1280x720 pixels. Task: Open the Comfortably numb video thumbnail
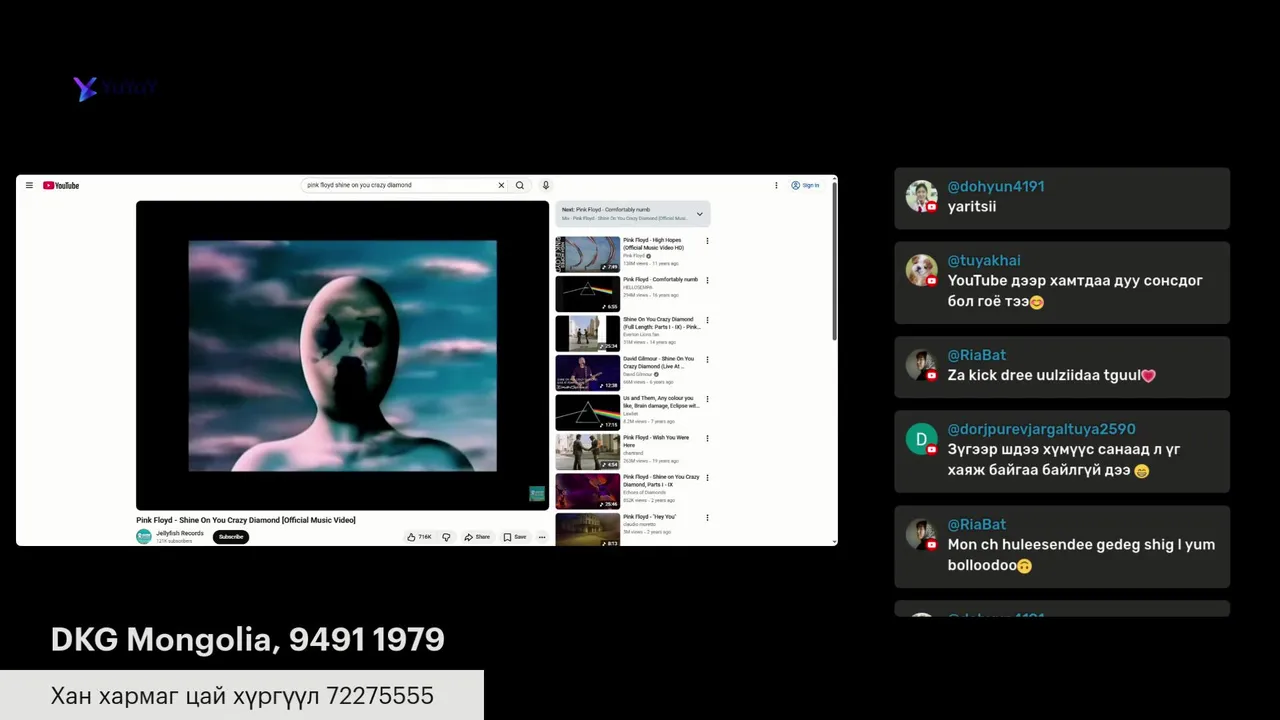(587, 294)
